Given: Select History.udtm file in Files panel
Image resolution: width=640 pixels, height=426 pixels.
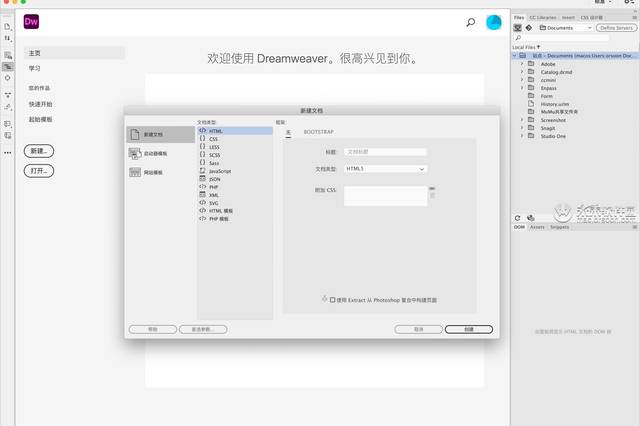Looking at the screenshot, I should (554, 104).
